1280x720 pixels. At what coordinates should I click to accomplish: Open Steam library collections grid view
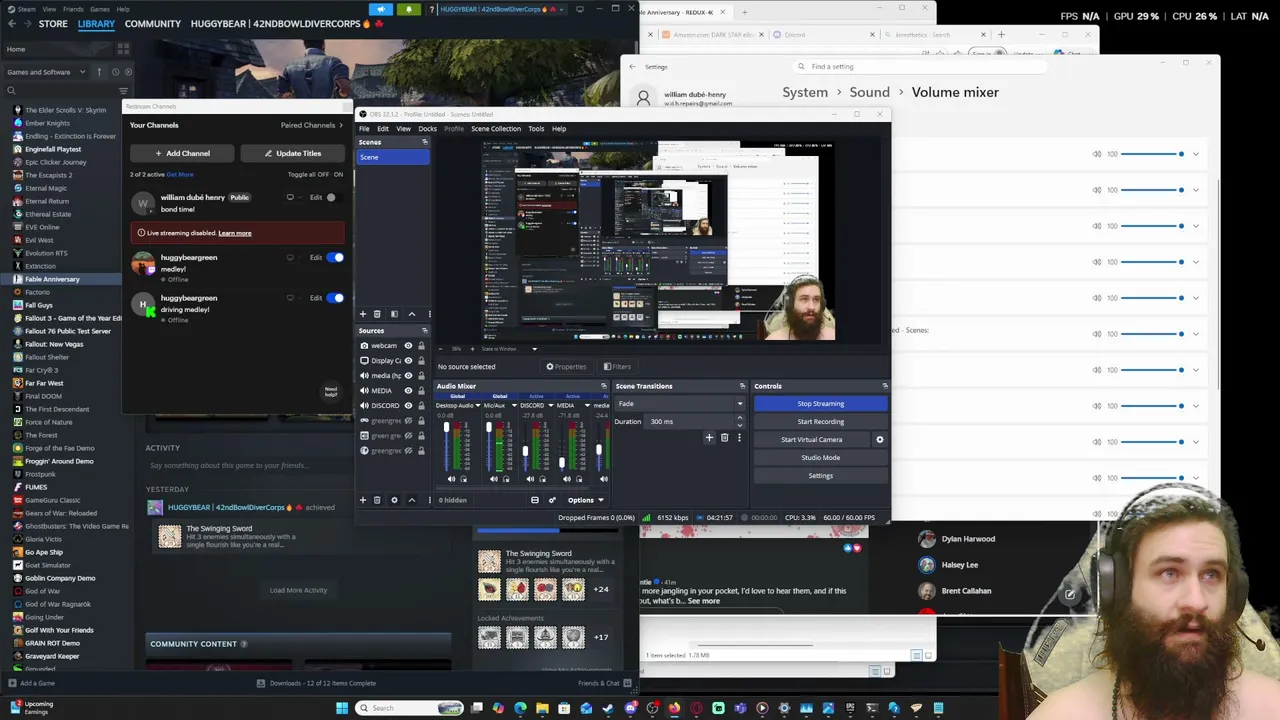click(x=123, y=48)
